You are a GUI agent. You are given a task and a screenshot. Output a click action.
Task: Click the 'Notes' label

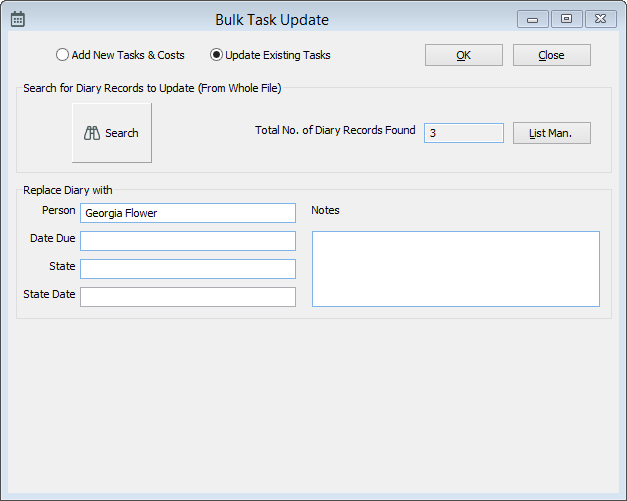point(325,210)
